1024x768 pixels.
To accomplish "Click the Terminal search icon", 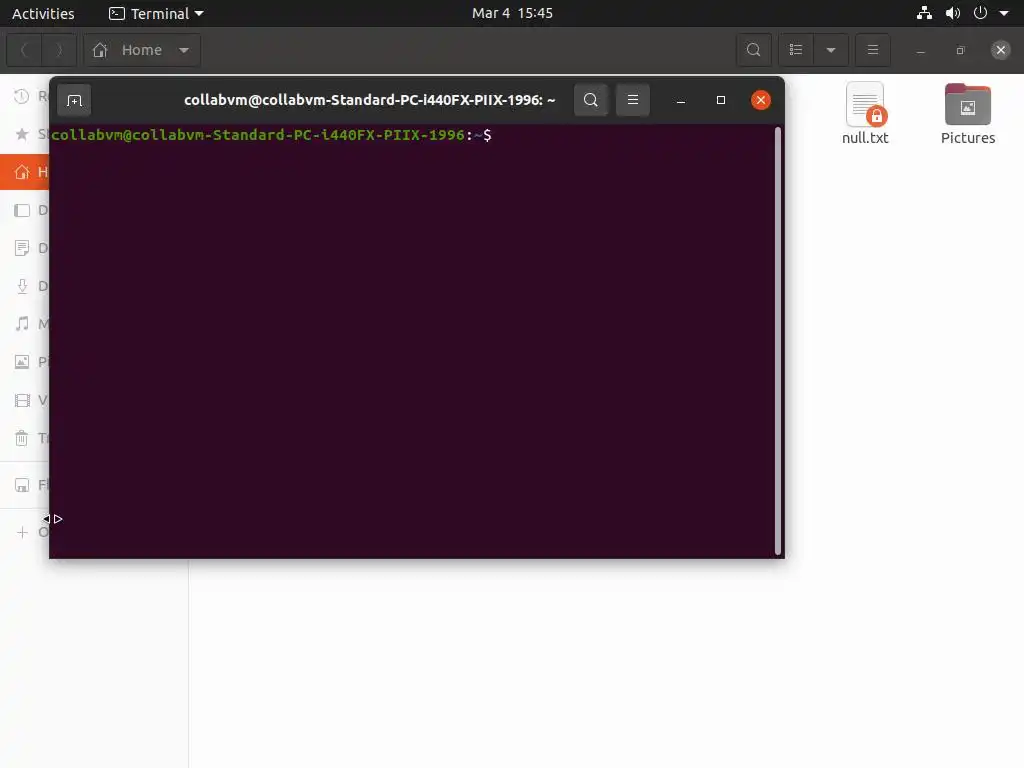I will tap(590, 100).
